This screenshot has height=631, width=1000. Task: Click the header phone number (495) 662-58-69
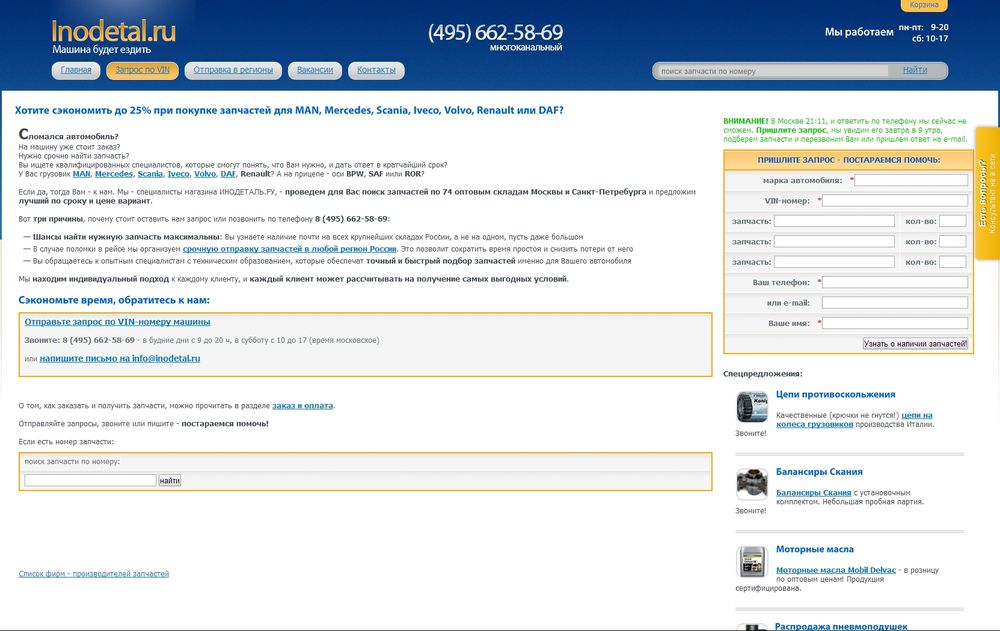[496, 33]
